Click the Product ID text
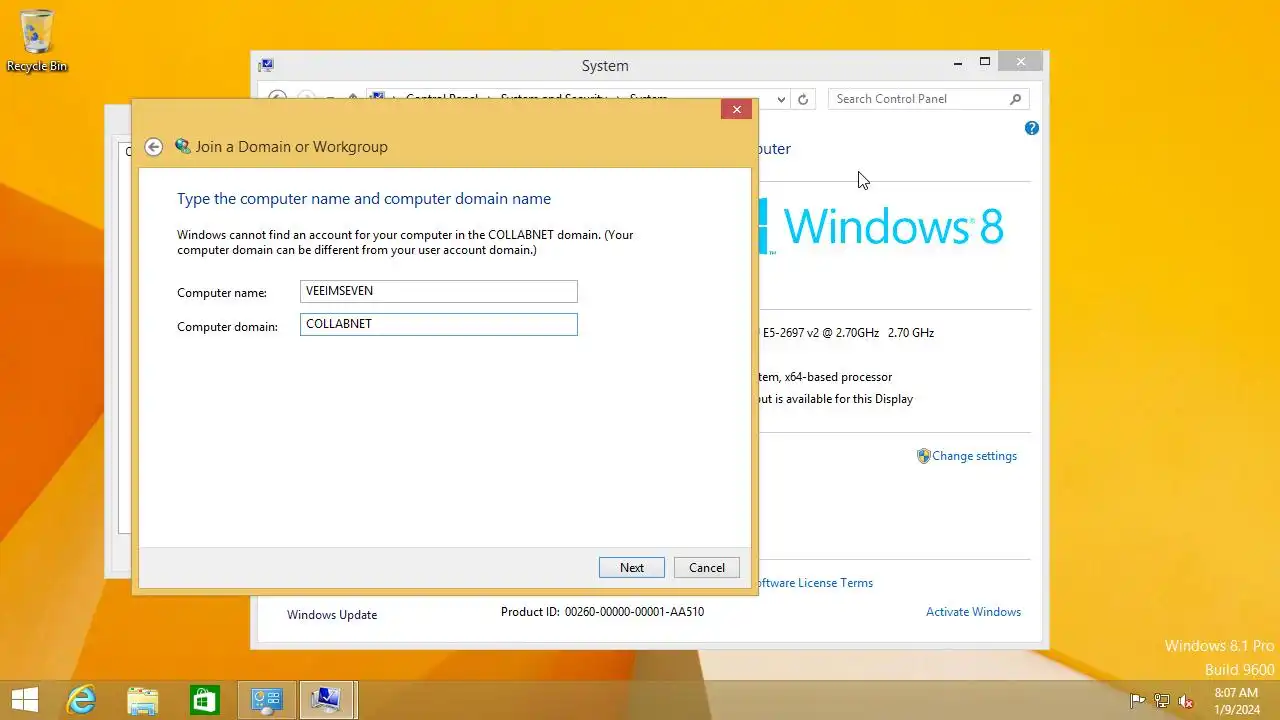The height and width of the screenshot is (720, 1280). pos(602,612)
